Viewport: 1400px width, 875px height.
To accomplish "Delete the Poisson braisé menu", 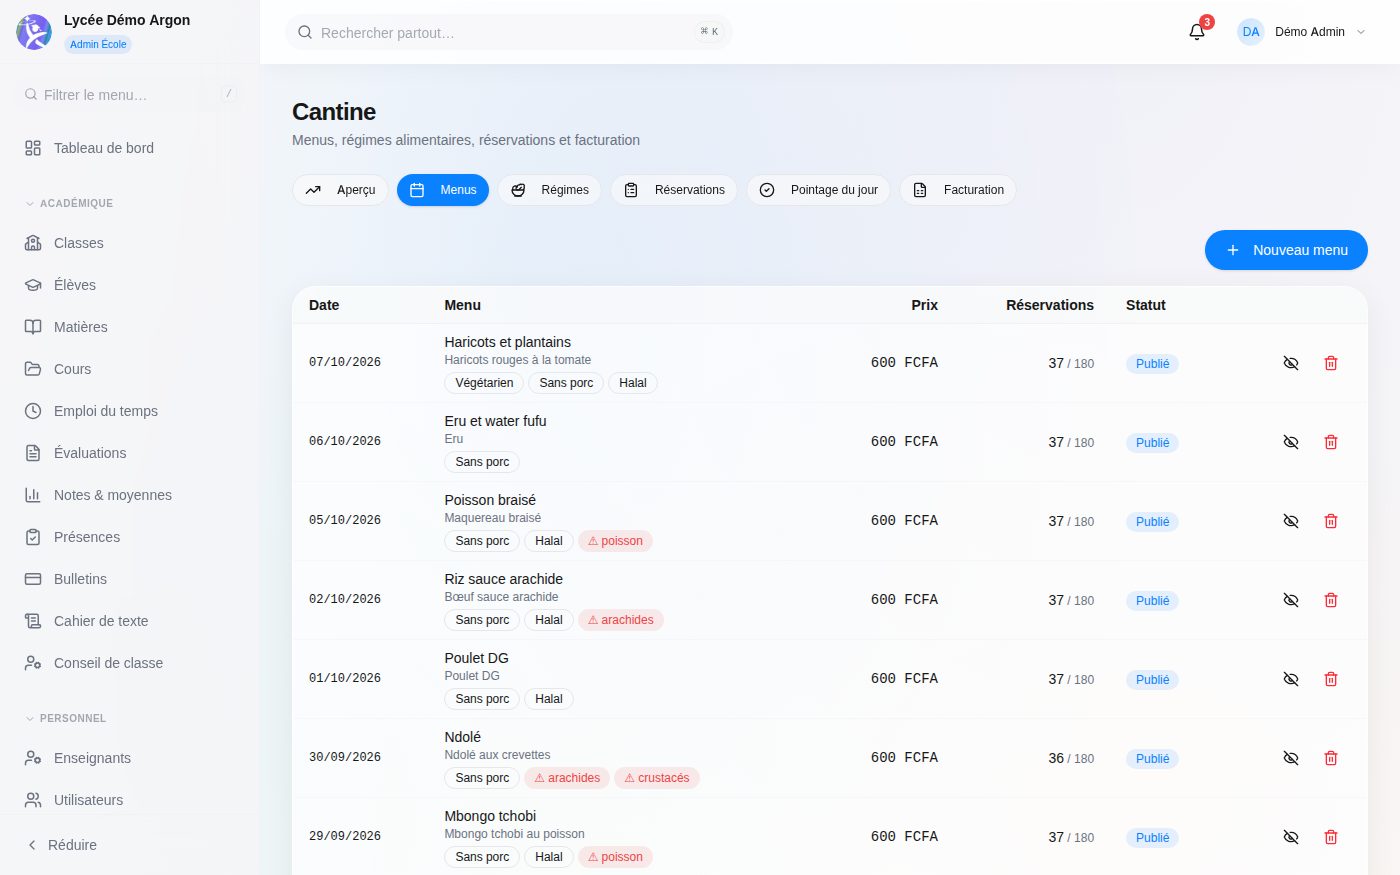I will tap(1331, 521).
